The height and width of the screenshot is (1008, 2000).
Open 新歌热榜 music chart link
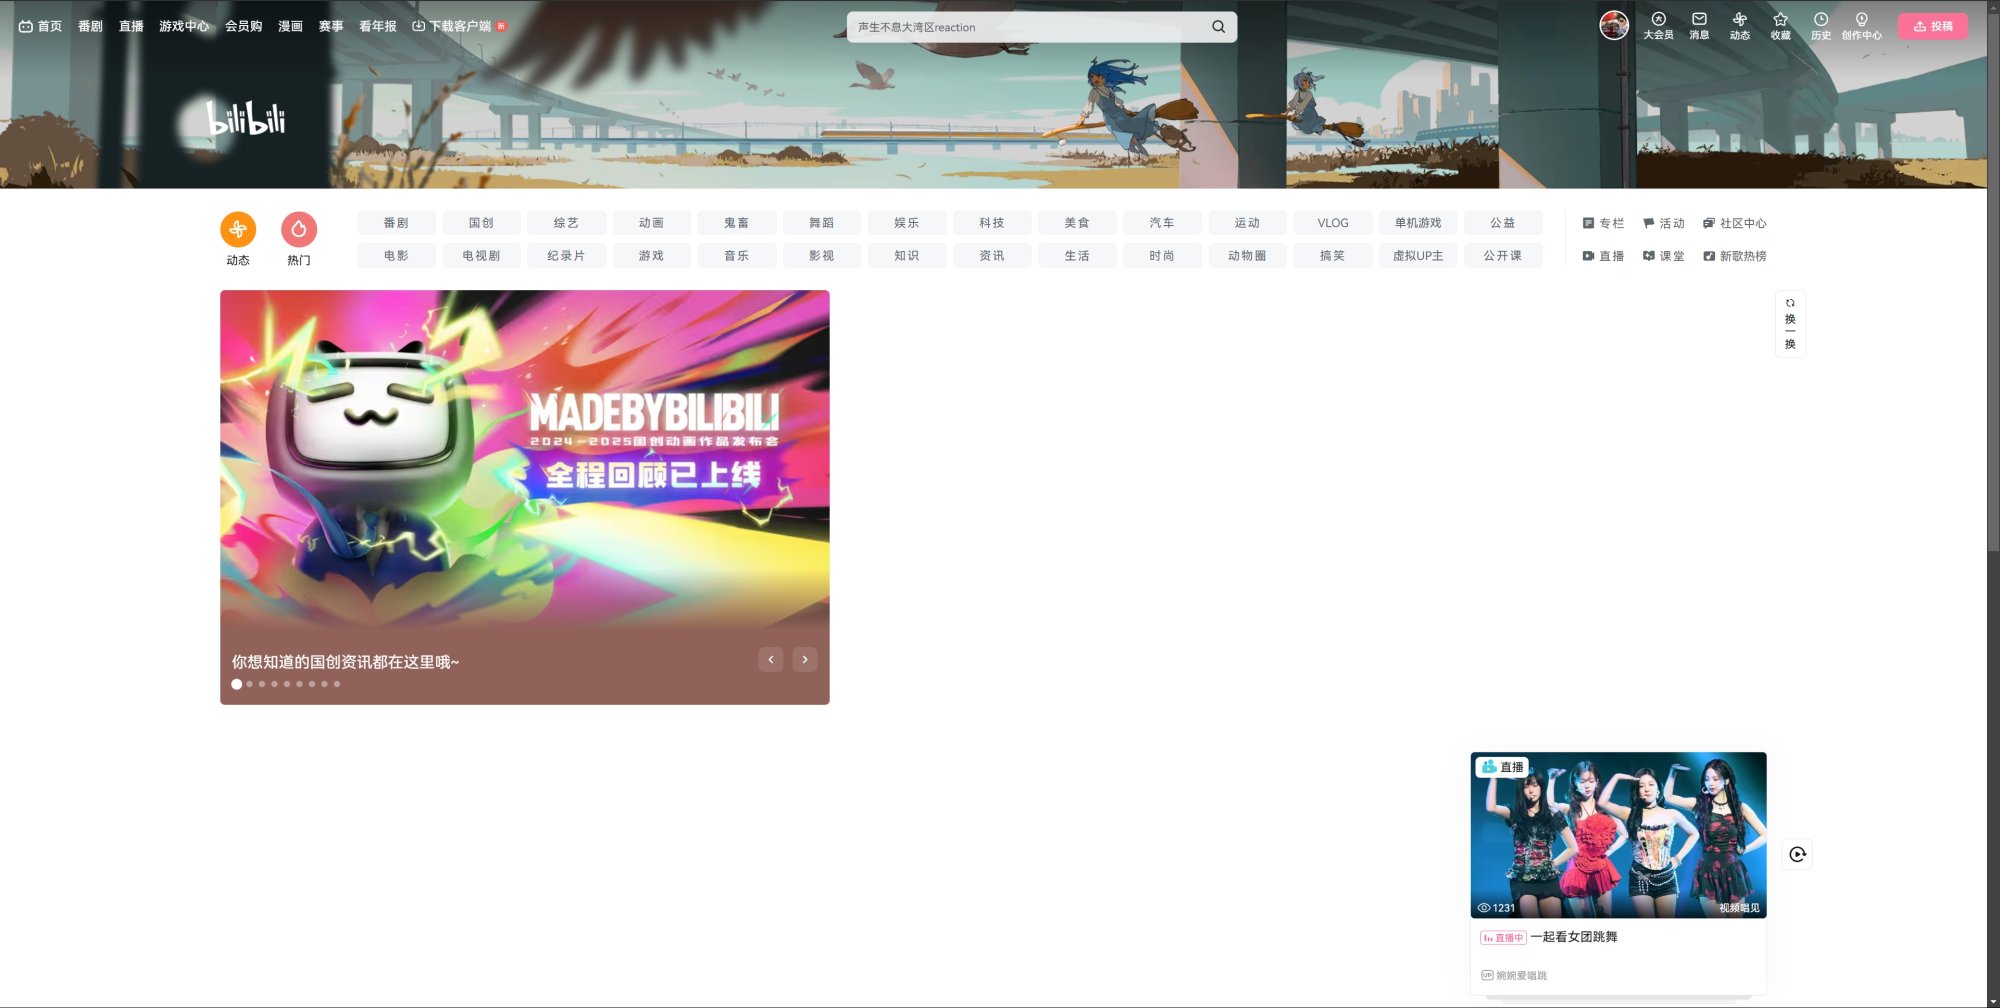click(x=1735, y=256)
